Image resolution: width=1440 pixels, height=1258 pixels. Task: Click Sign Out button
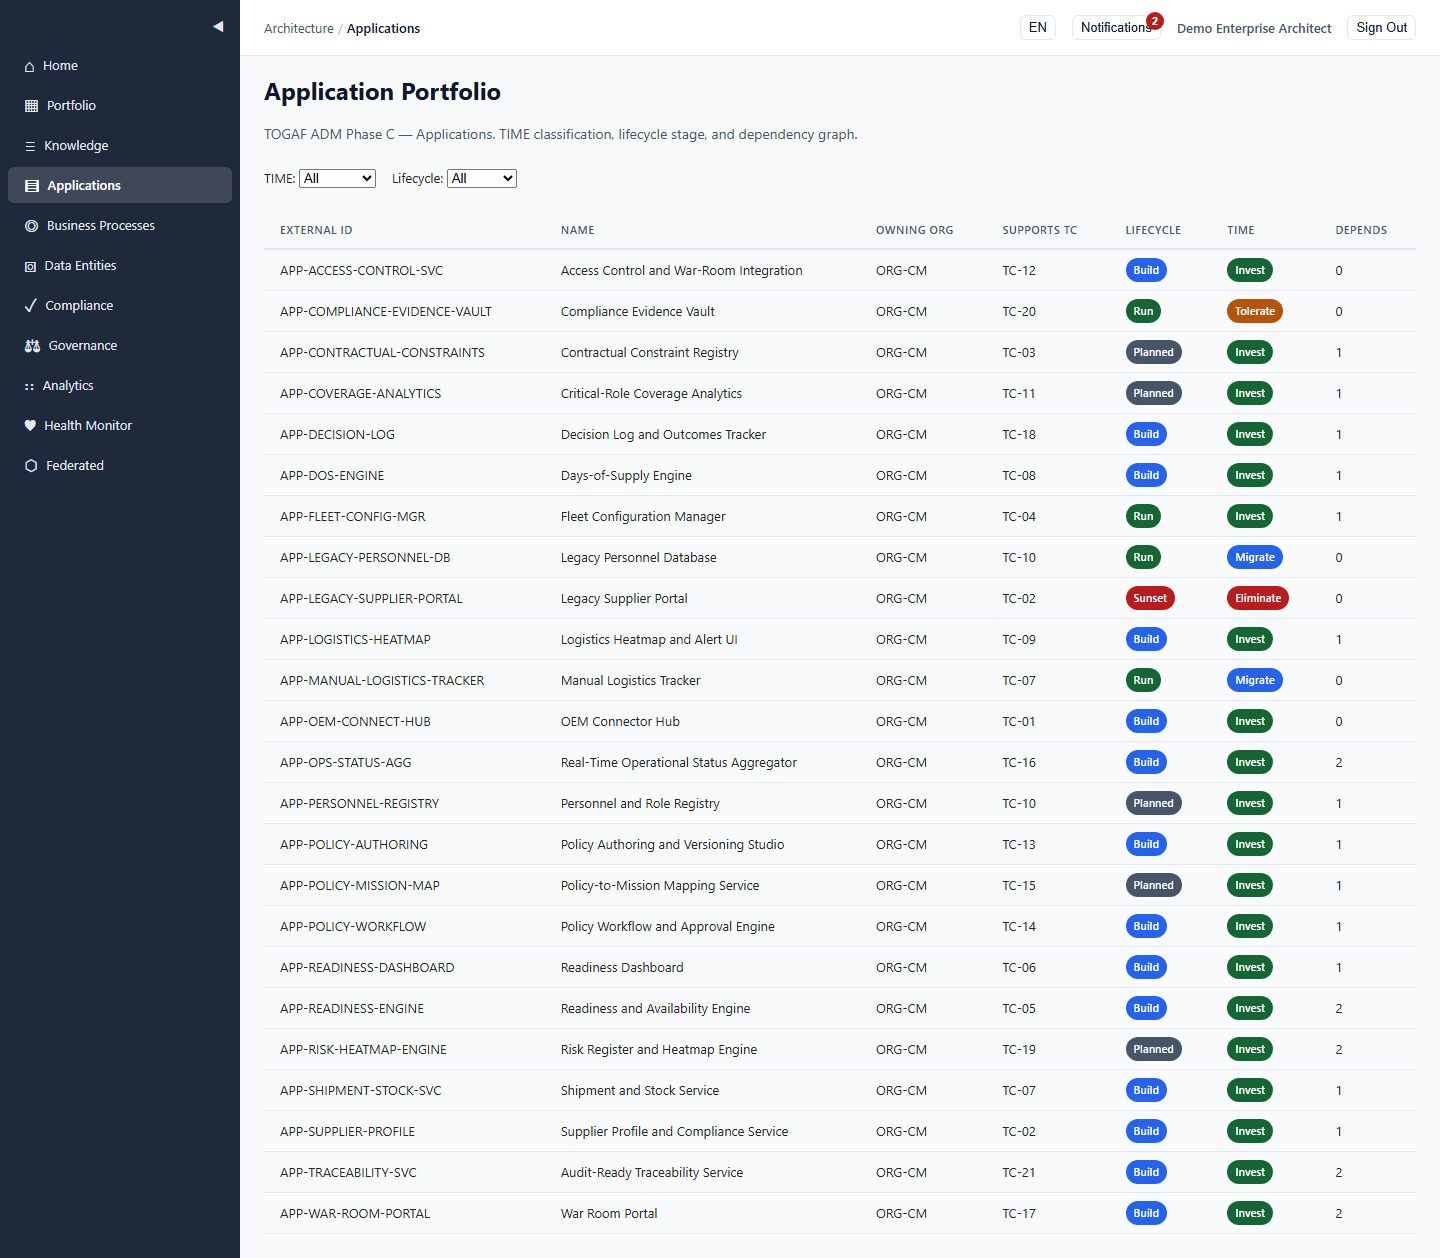coord(1381,28)
